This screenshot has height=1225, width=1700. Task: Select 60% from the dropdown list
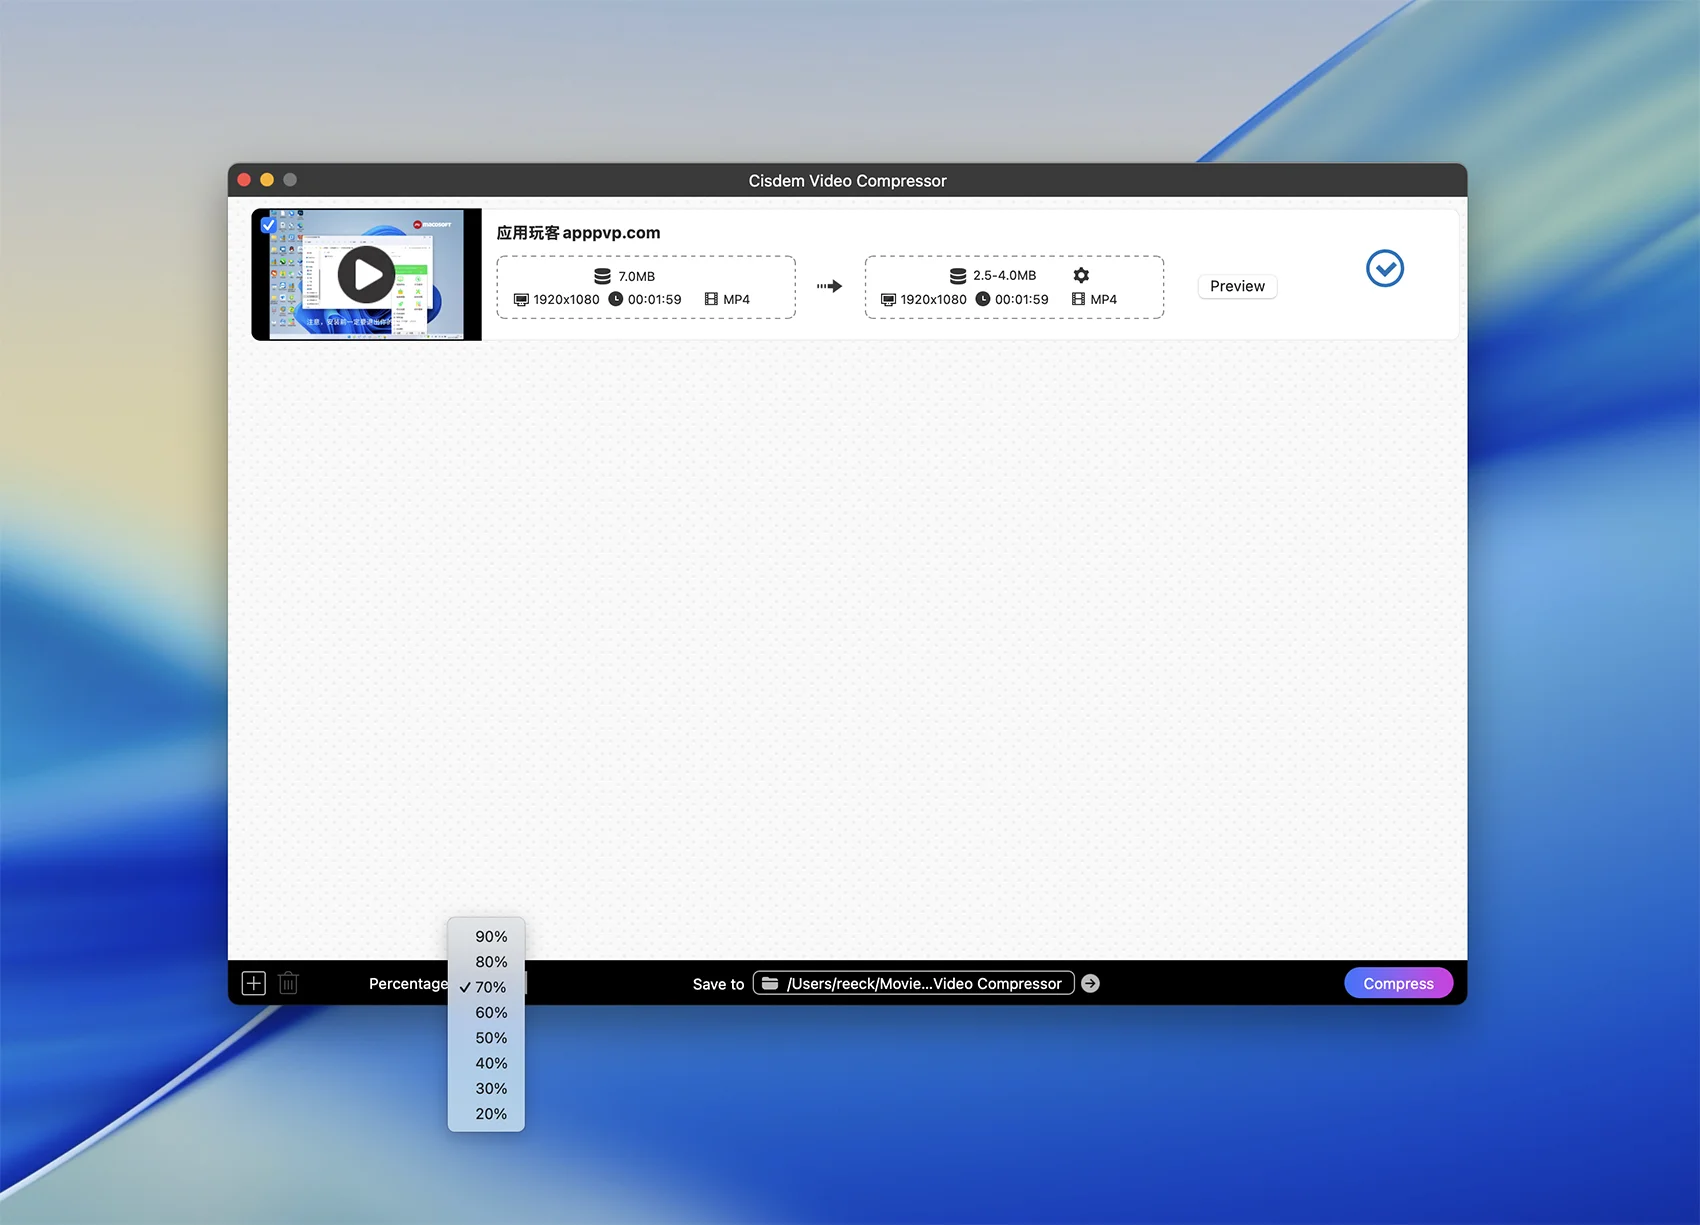coord(490,1013)
